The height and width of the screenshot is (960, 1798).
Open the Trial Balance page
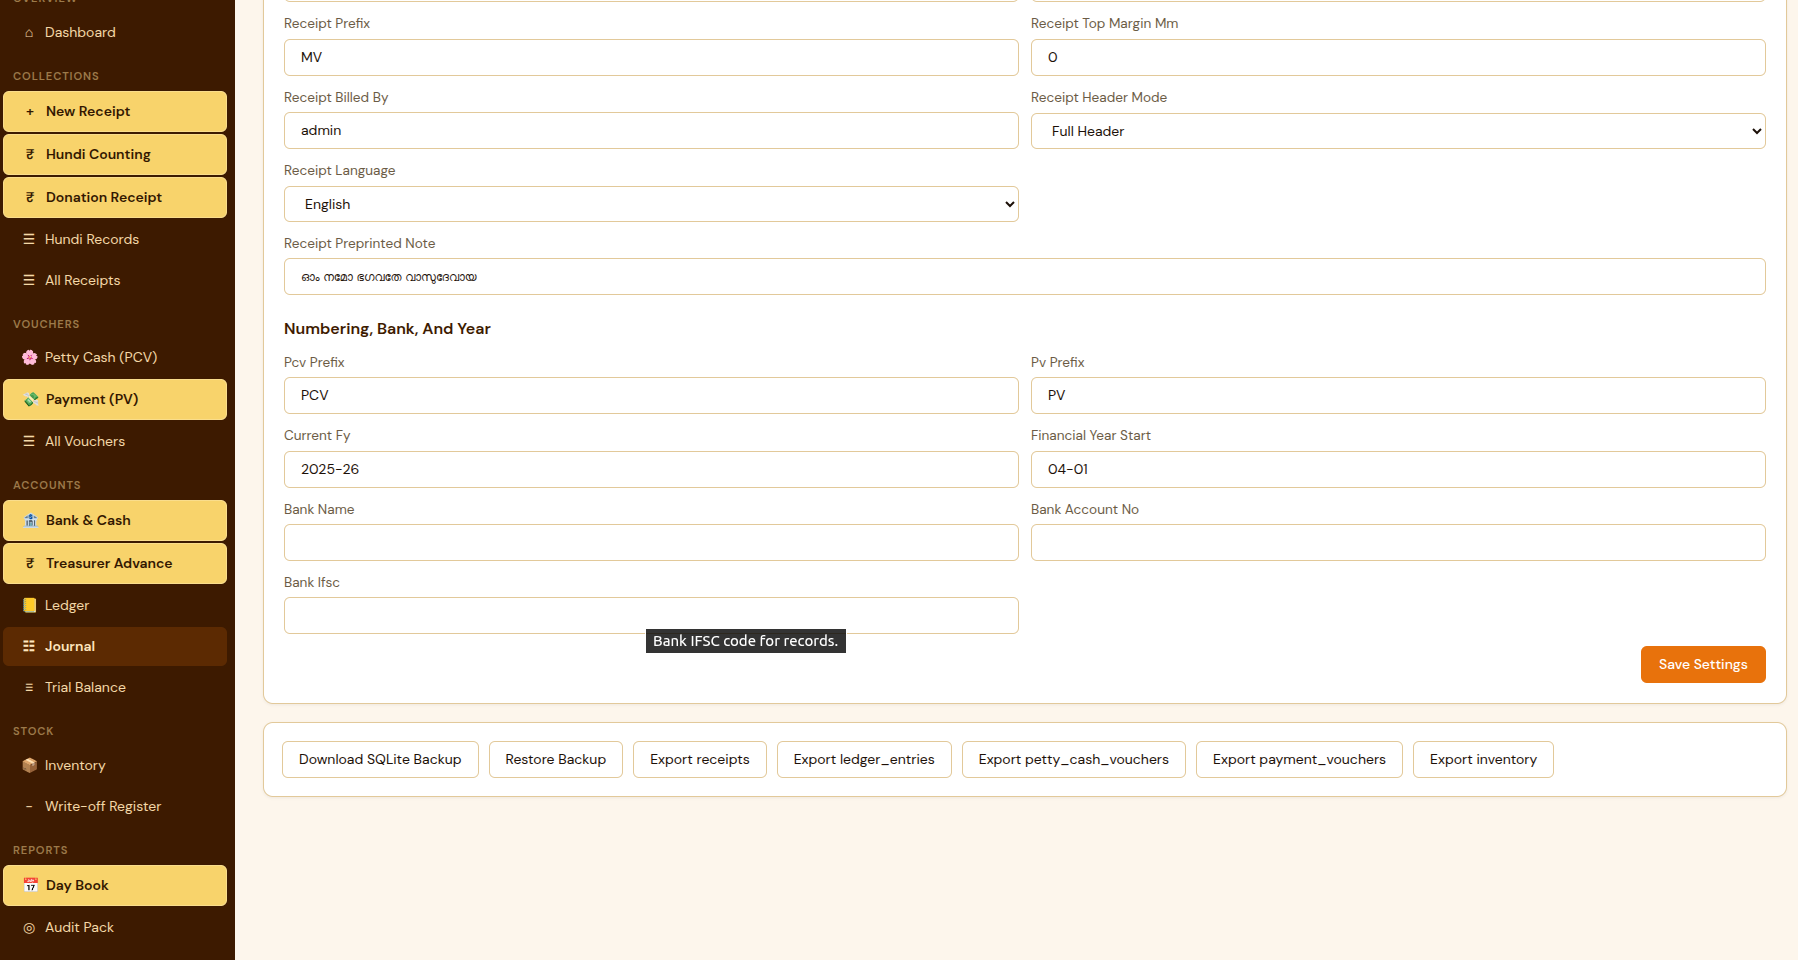pyautogui.click(x=115, y=688)
